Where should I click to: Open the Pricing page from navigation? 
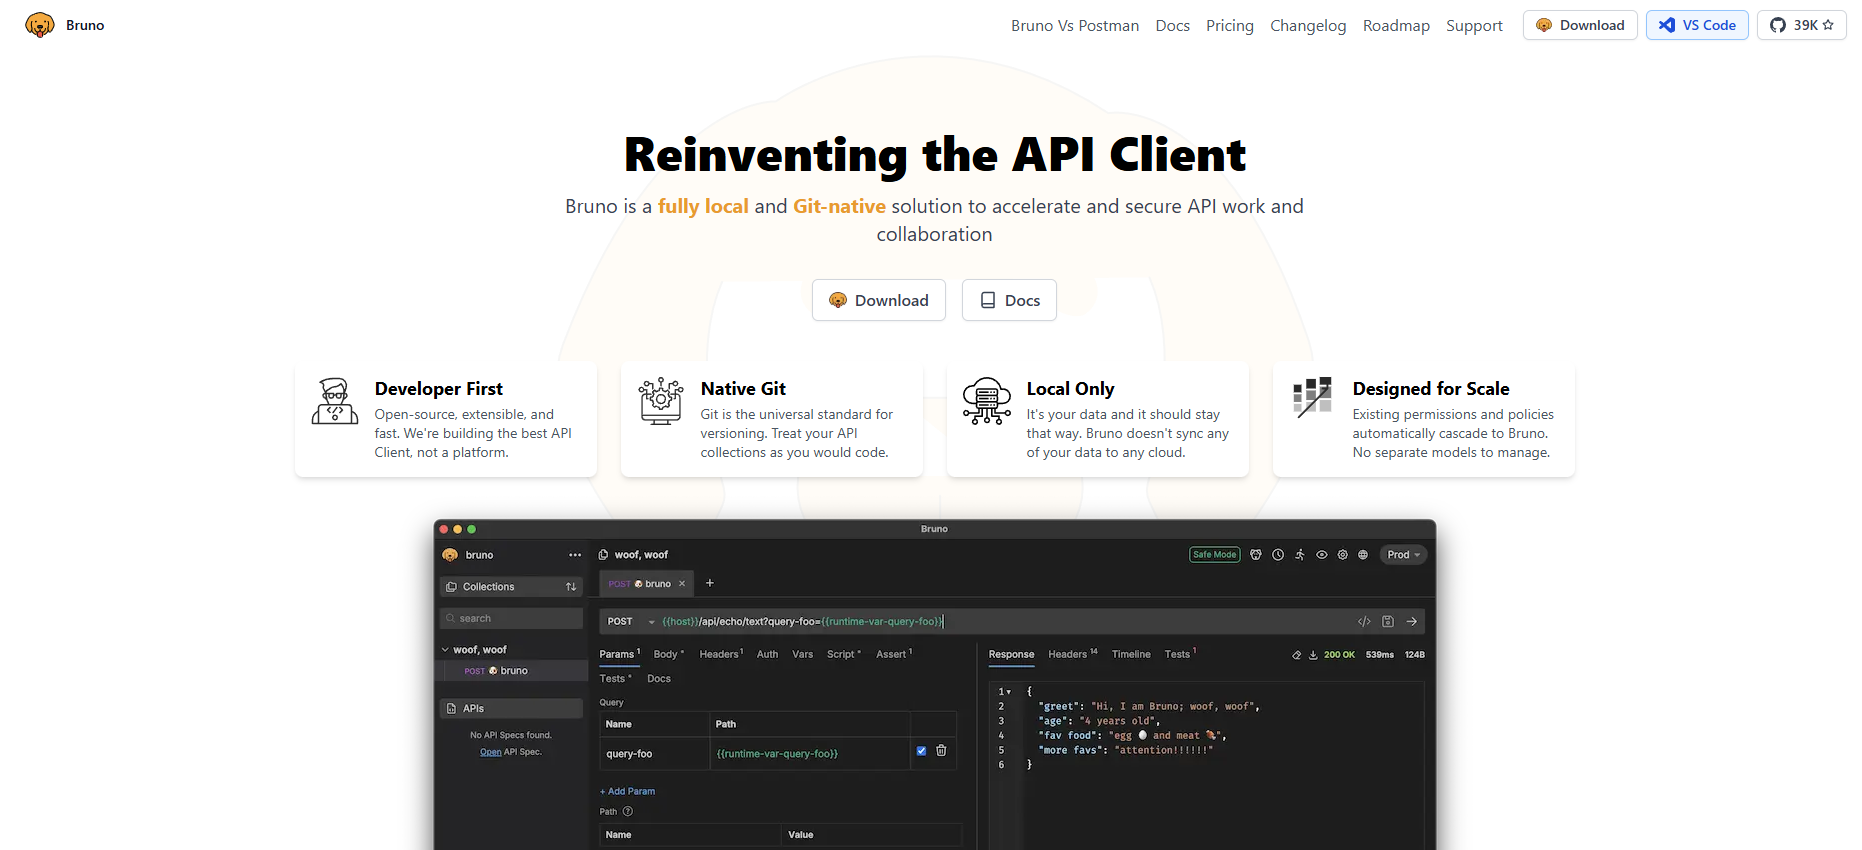1229,25
